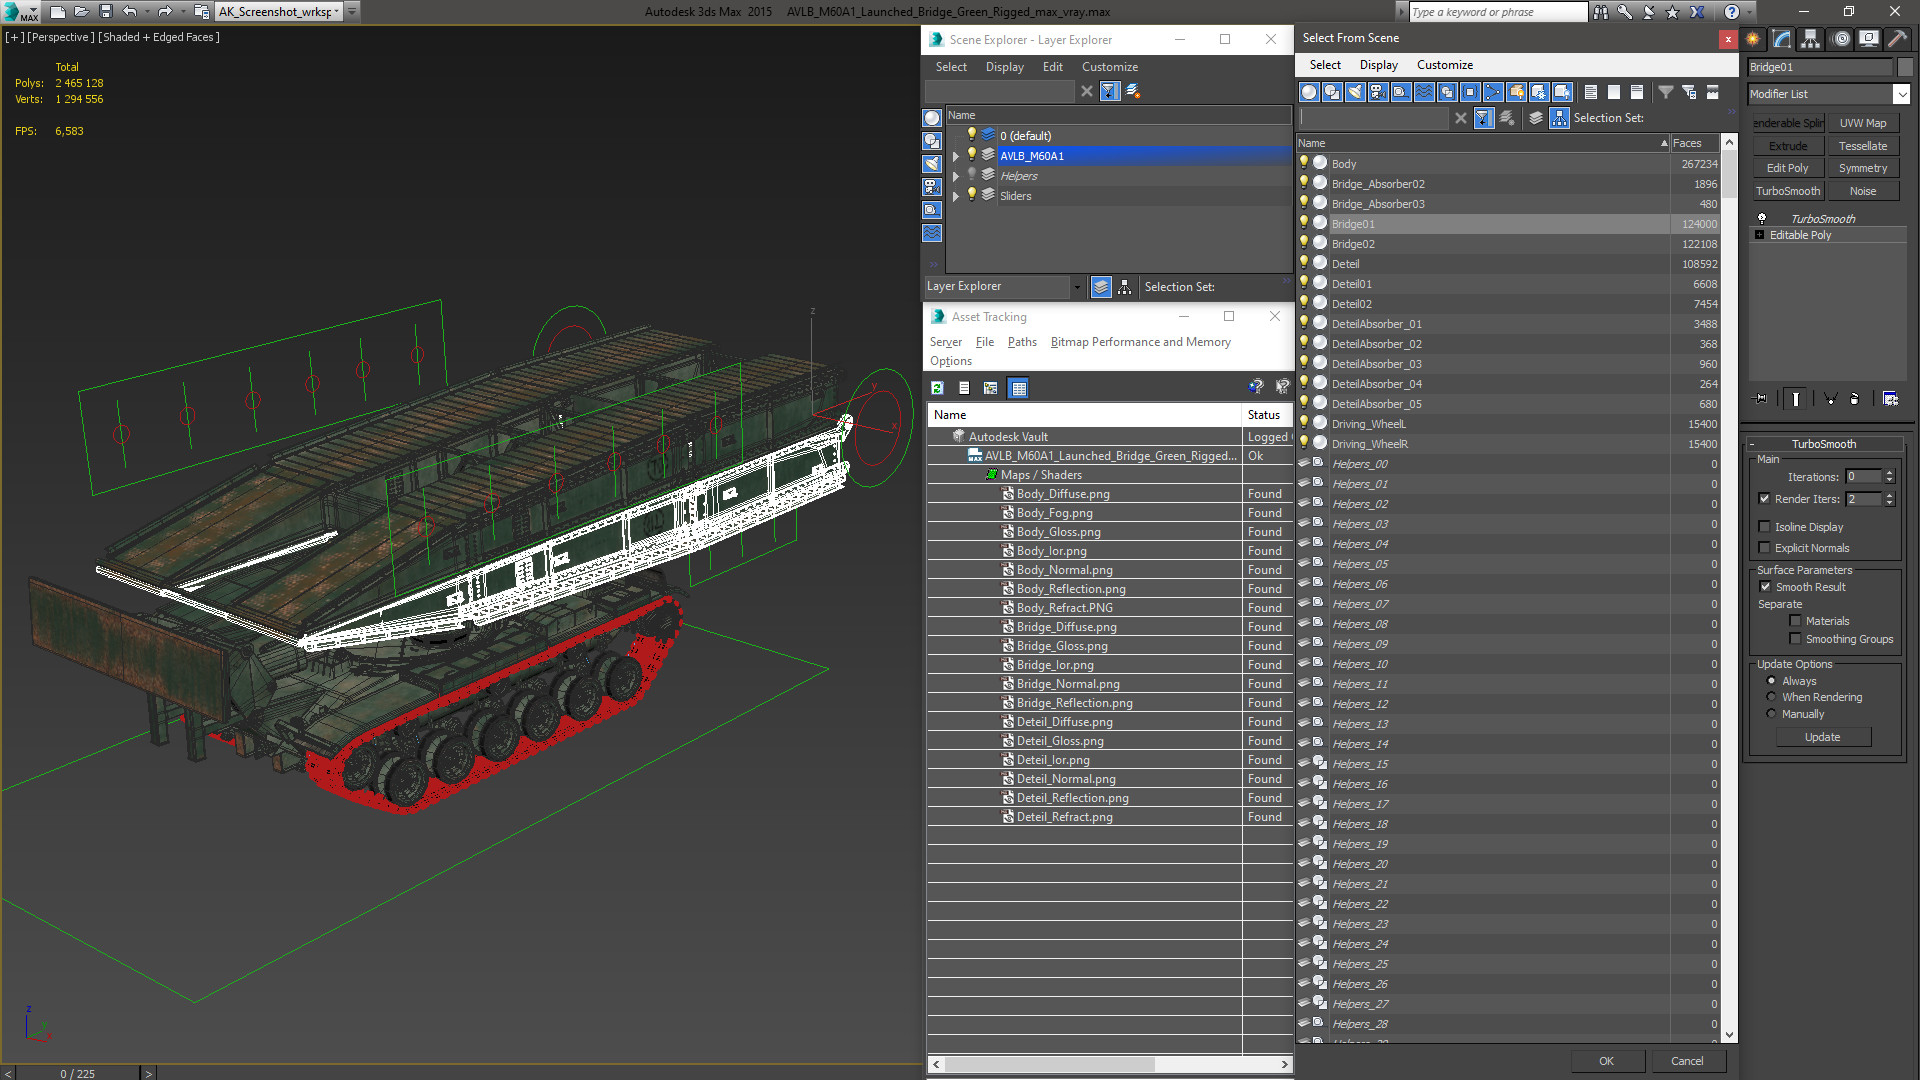Screen dimensions: 1920x1080
Task: Click Sort by Hierarchy icon in Layer Explorer
Action: coord(1125,287)
